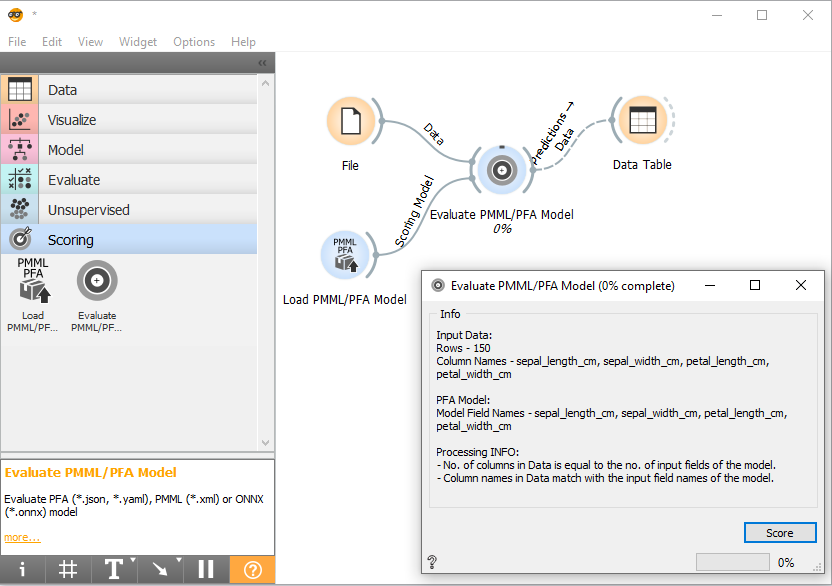The image size is (832, 586).
Task: Click the workflow info 'i' toolbar button
Action: coord(22,570)
